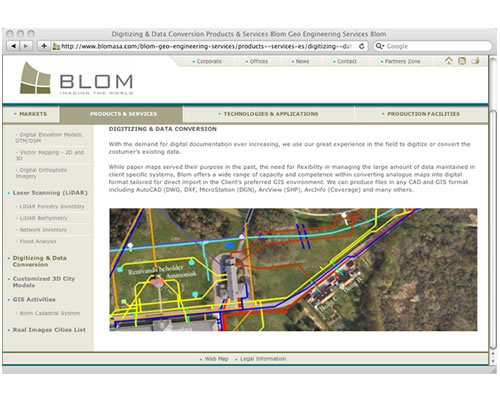Viewport: 500px width, 400px height.
Task: Click the aerial map image
Action: (293, 270)
